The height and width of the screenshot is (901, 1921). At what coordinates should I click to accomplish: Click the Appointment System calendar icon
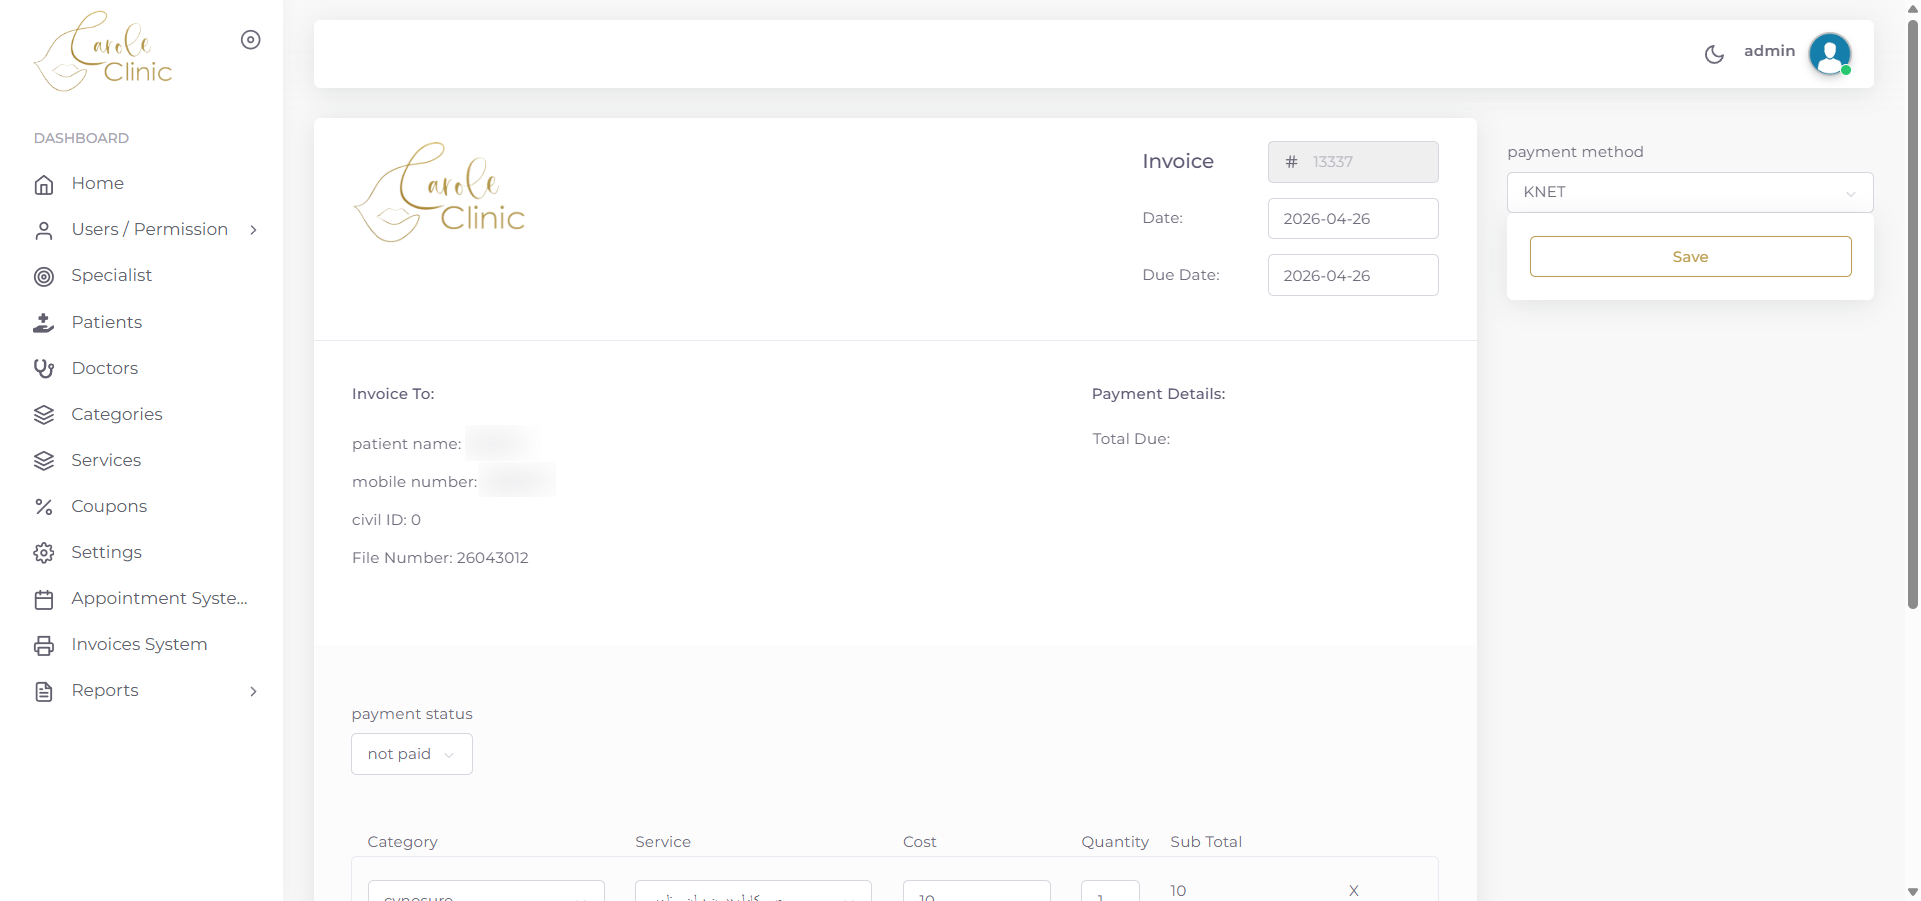(x=44, y=600)
